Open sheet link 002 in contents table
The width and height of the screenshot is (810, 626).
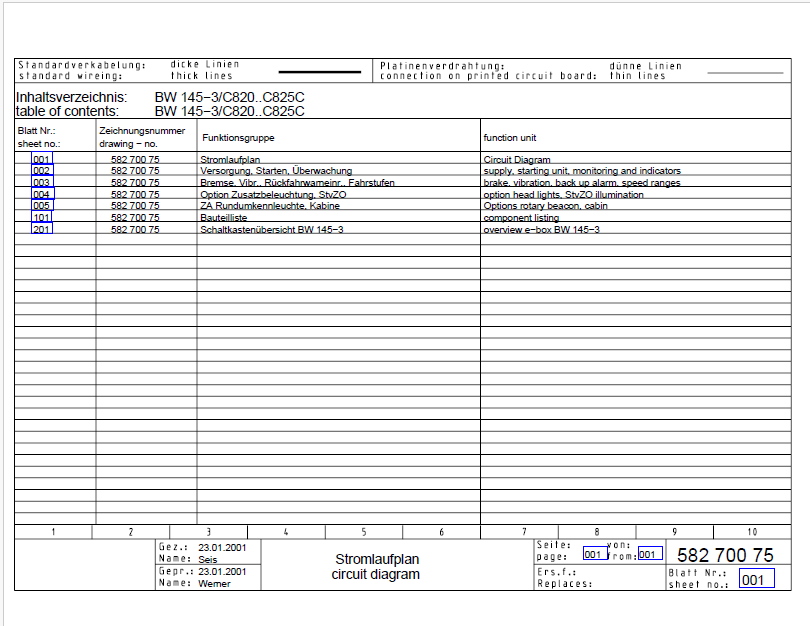click(42, 170)
